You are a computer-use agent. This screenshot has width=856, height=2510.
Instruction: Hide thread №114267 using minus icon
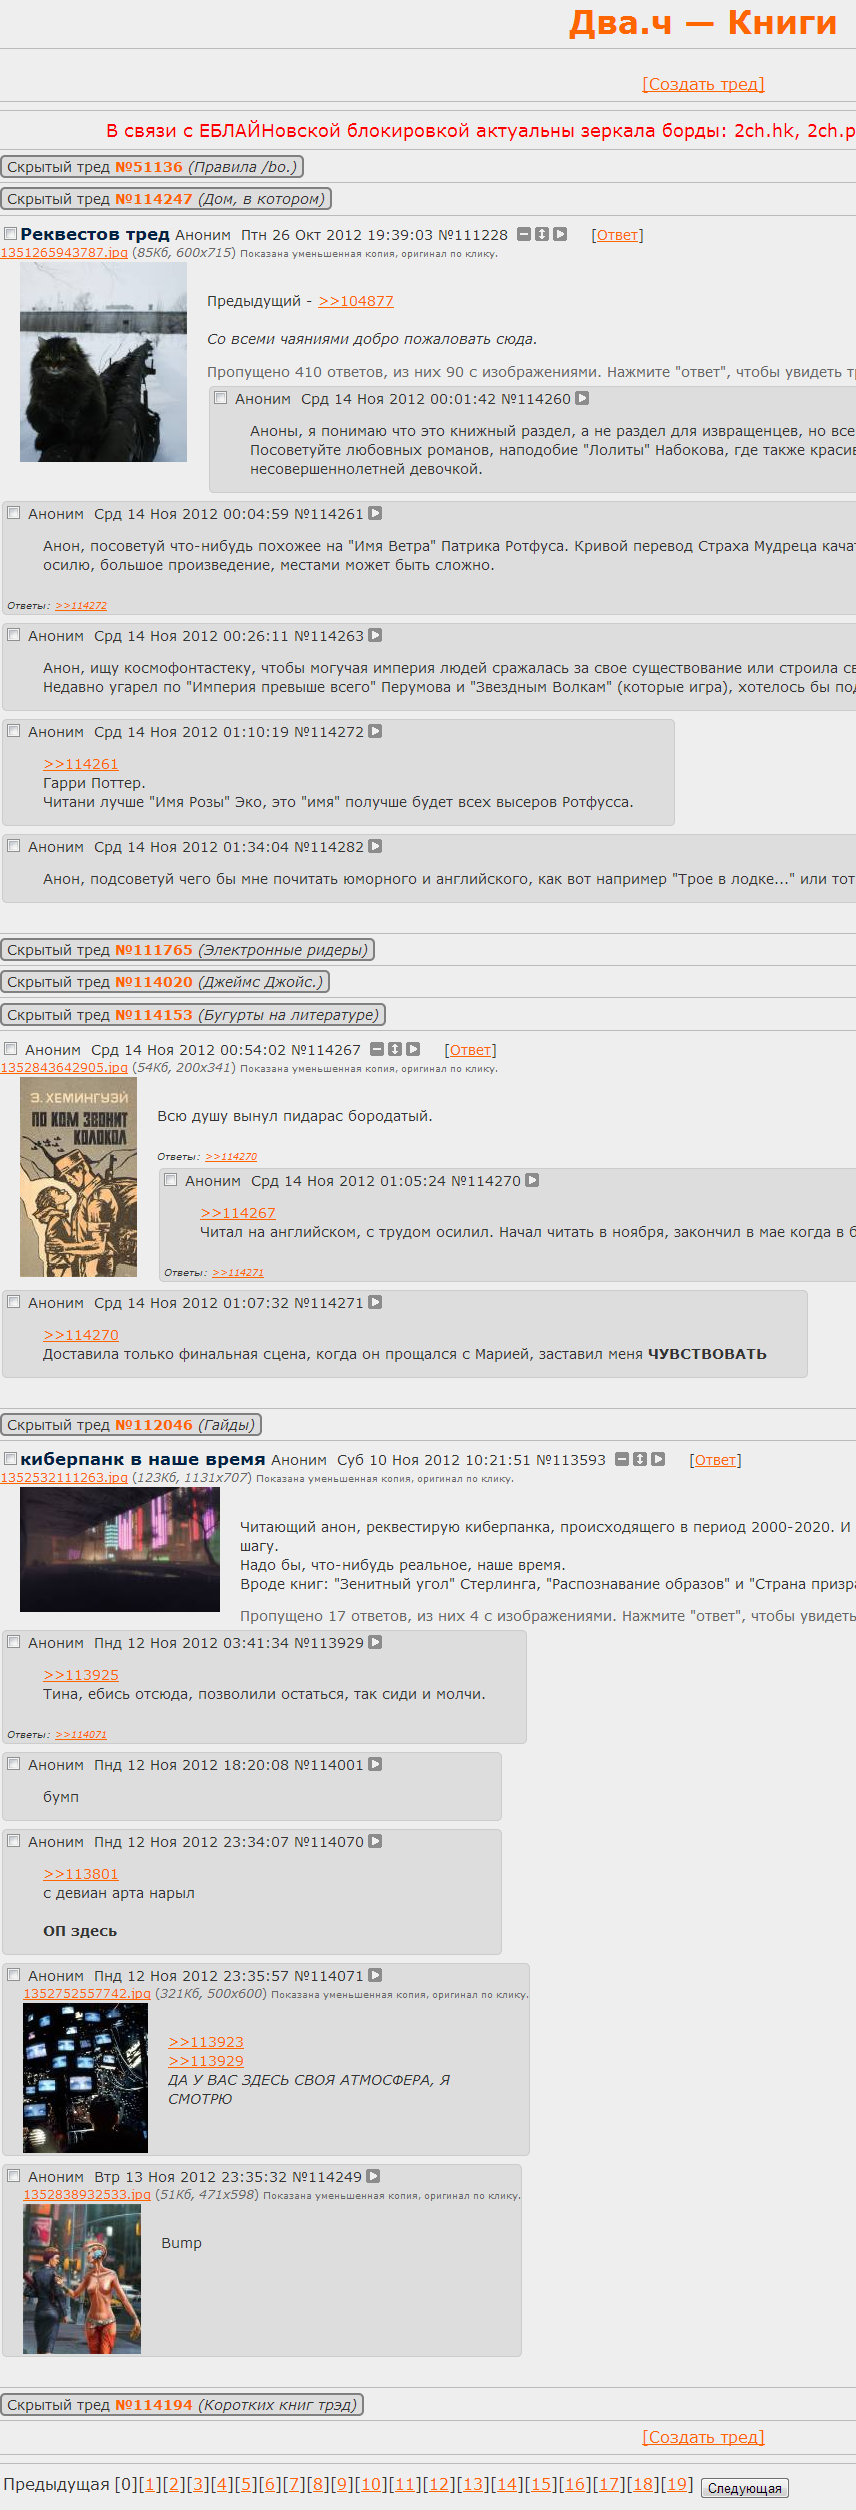click(377, 1049)
